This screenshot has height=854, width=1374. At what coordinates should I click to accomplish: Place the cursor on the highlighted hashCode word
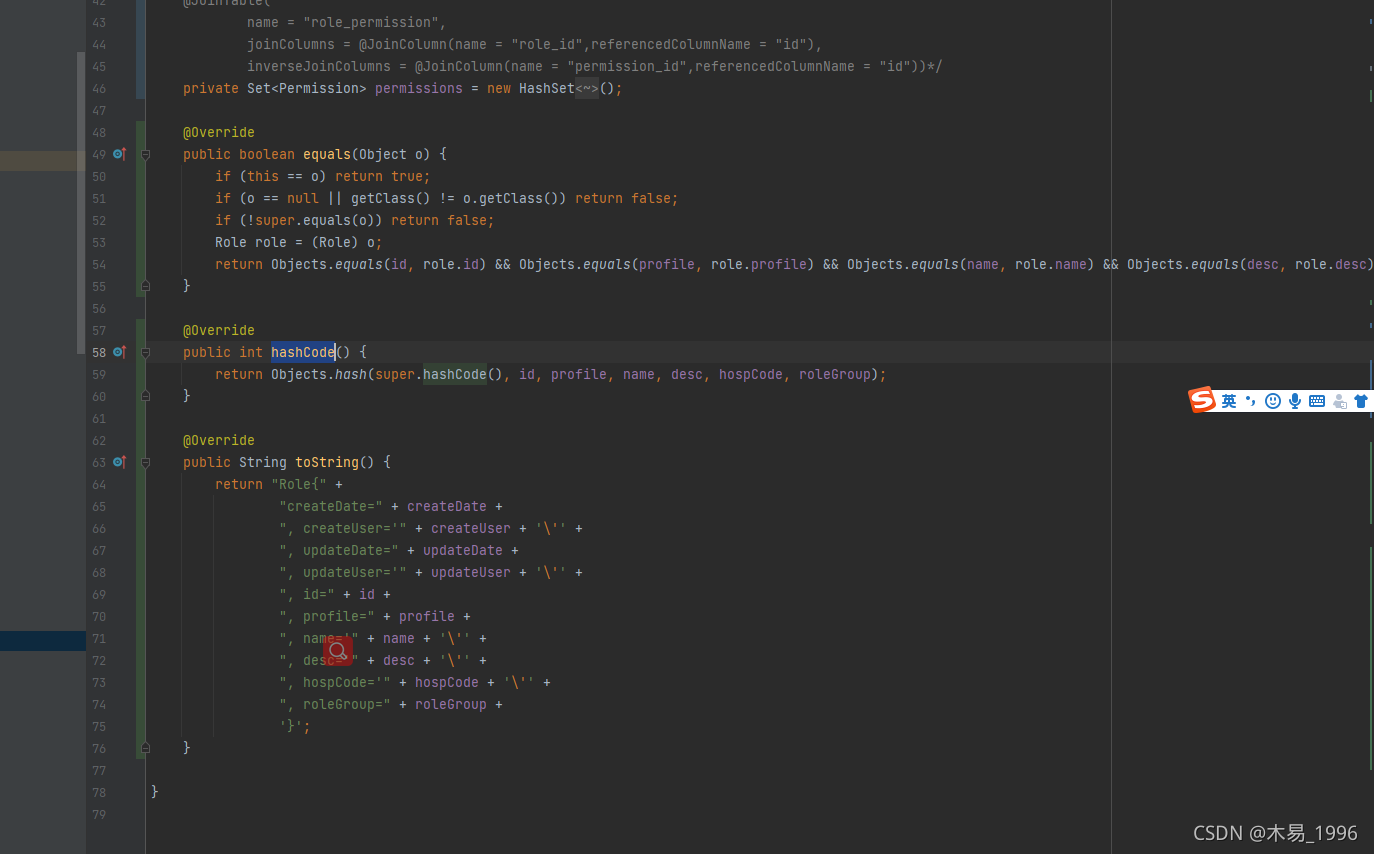pyautogui.click(x=302, y=352)
